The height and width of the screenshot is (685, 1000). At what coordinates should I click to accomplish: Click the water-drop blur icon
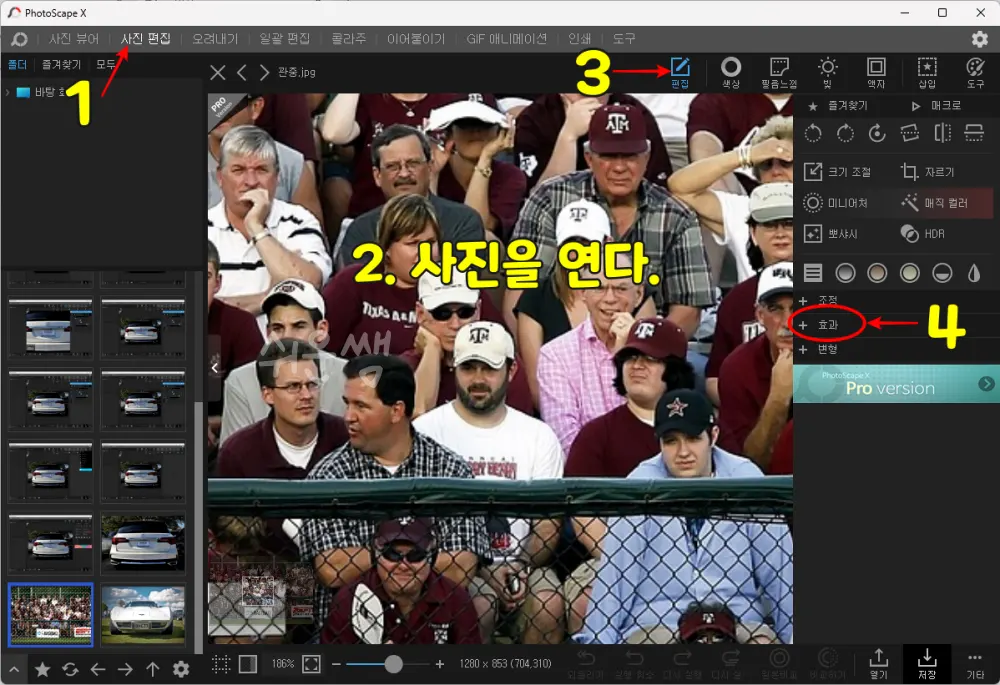974,273
